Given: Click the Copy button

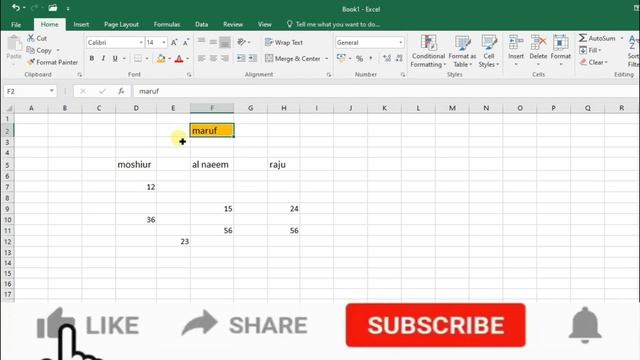Looking at the screenshot, I should coord(39,50).
